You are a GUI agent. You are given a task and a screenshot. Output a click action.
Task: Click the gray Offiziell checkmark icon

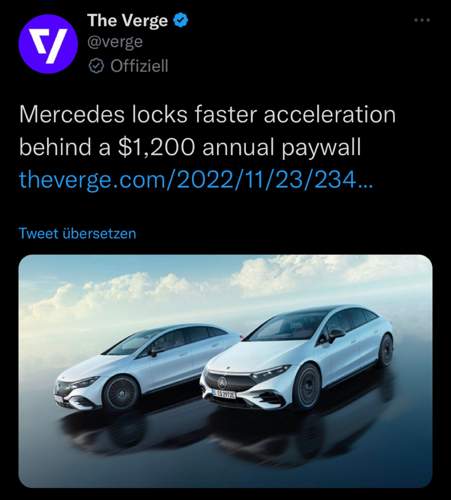pos(96,66)
